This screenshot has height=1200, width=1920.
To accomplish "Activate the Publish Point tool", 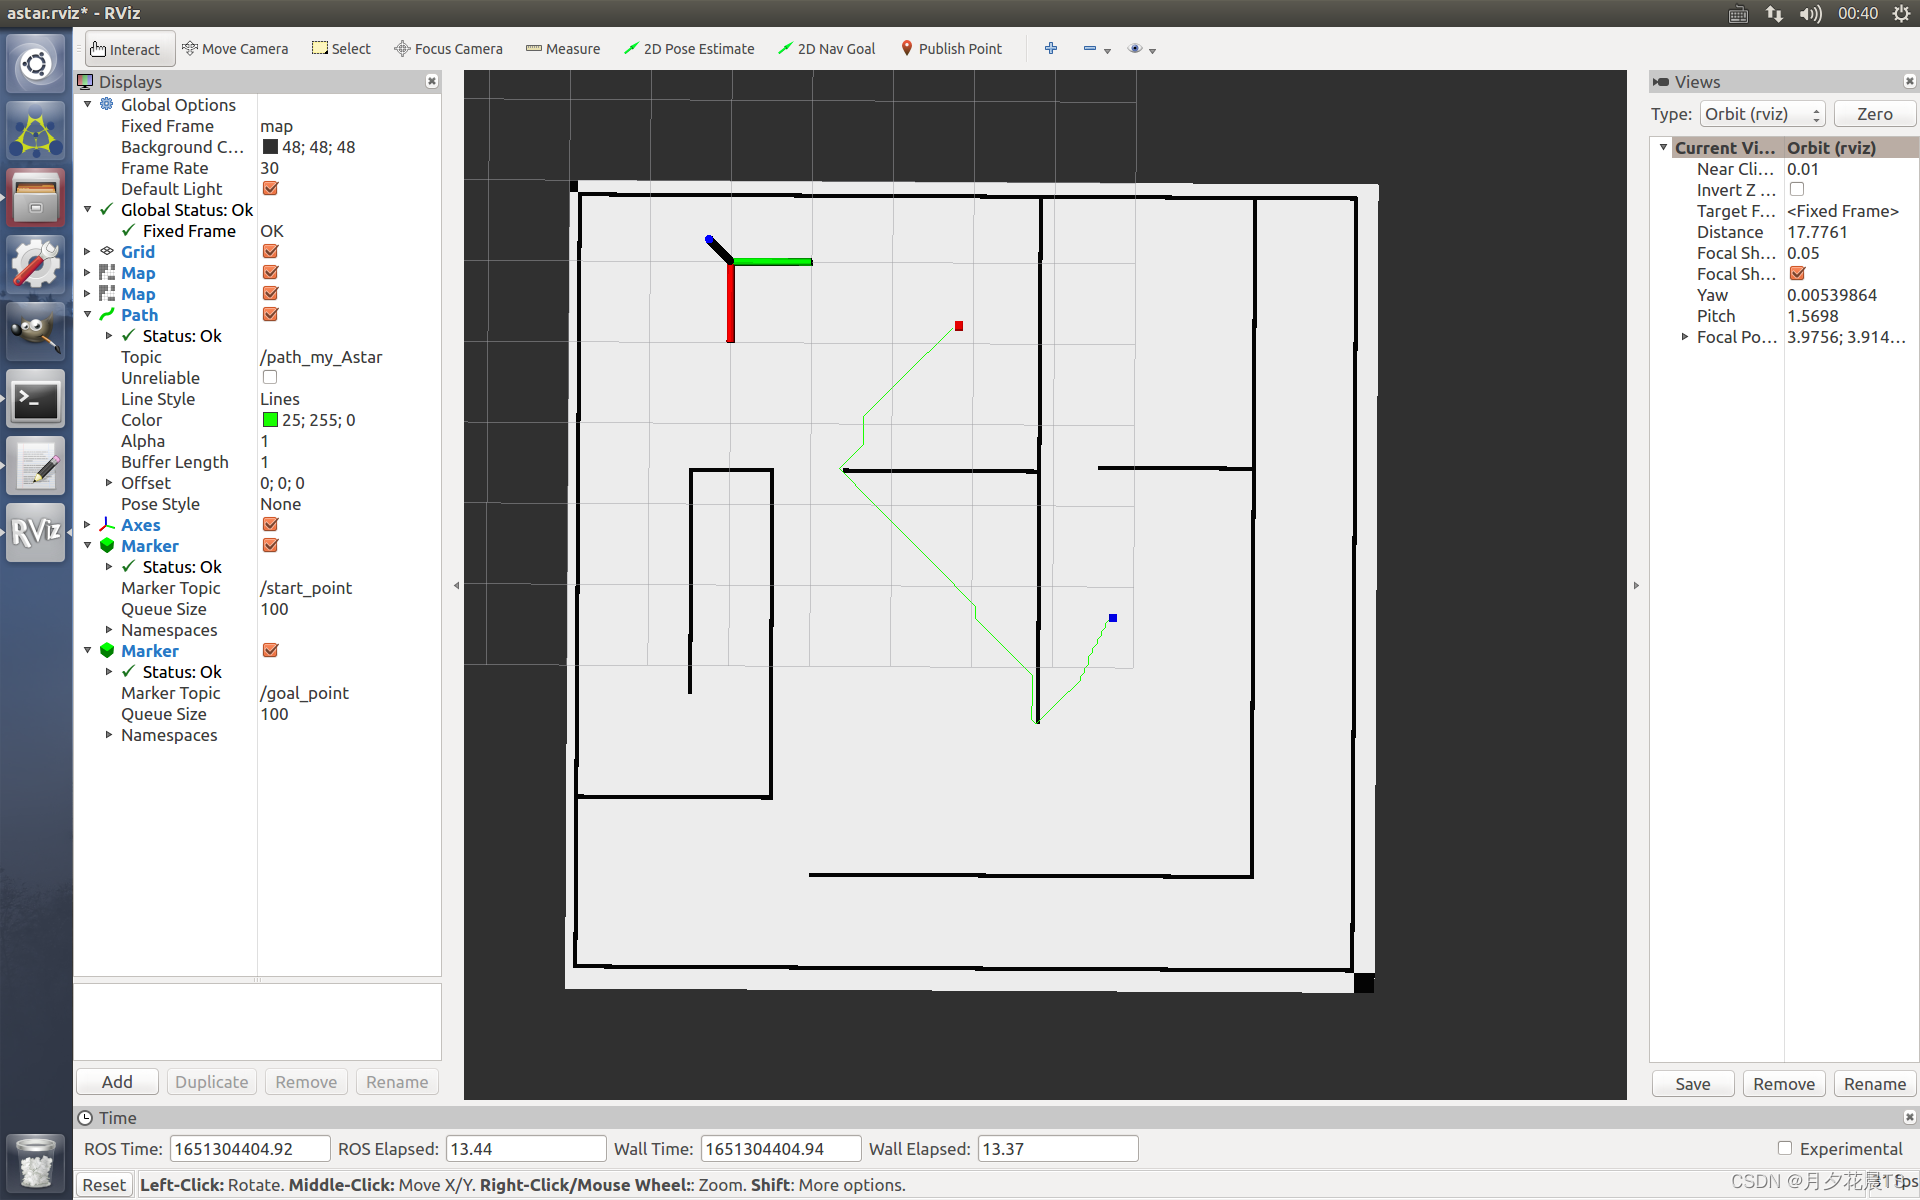I will point(951,49).
